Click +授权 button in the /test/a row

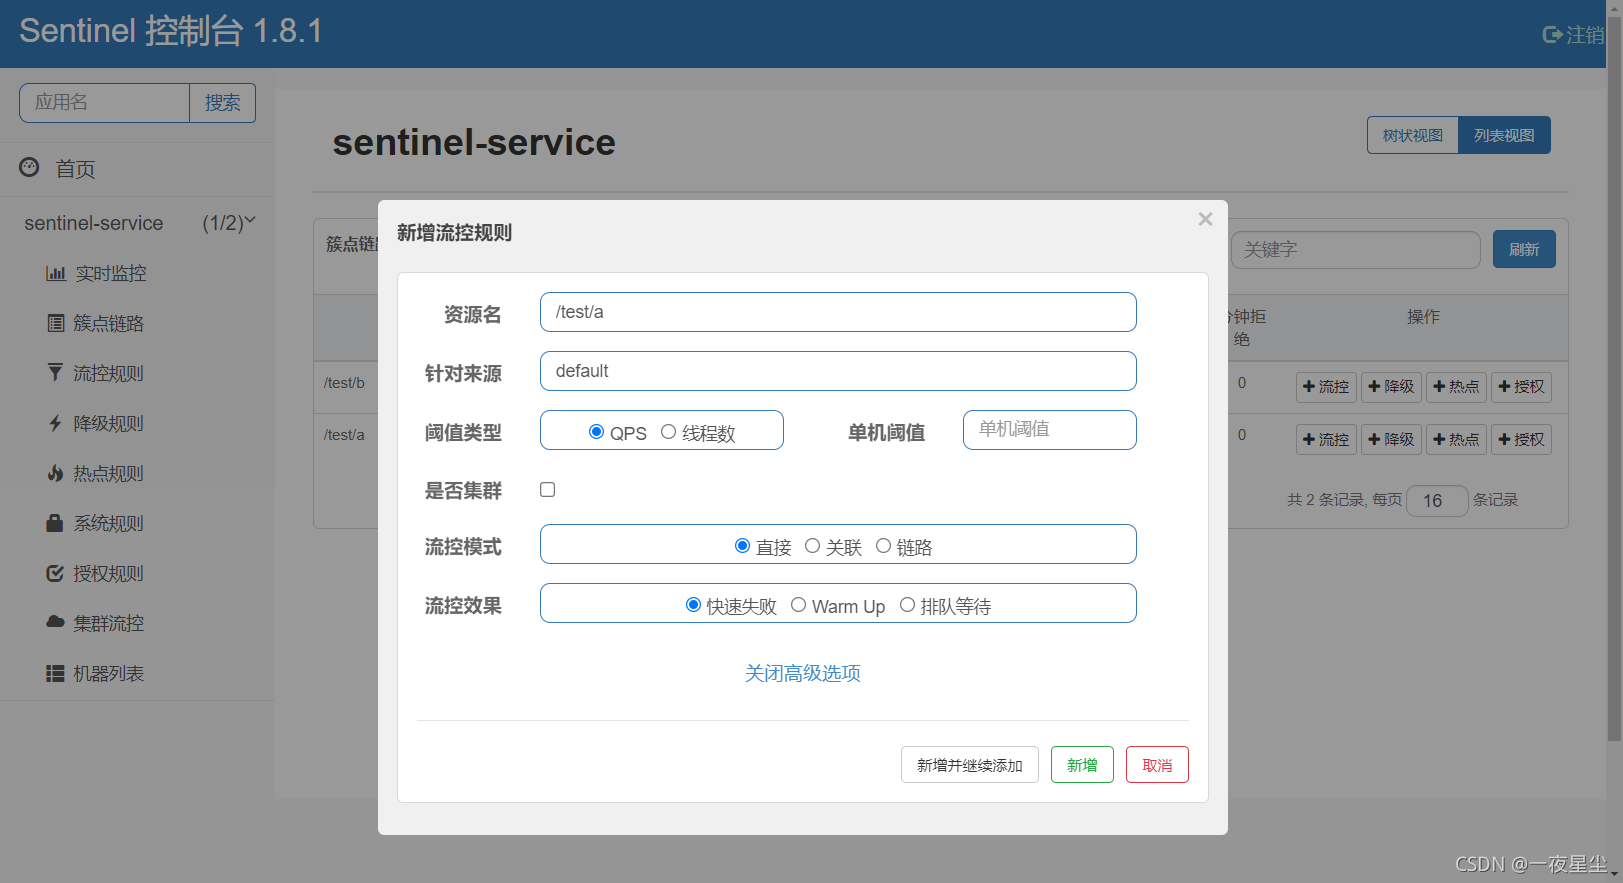coord(1521,439)
